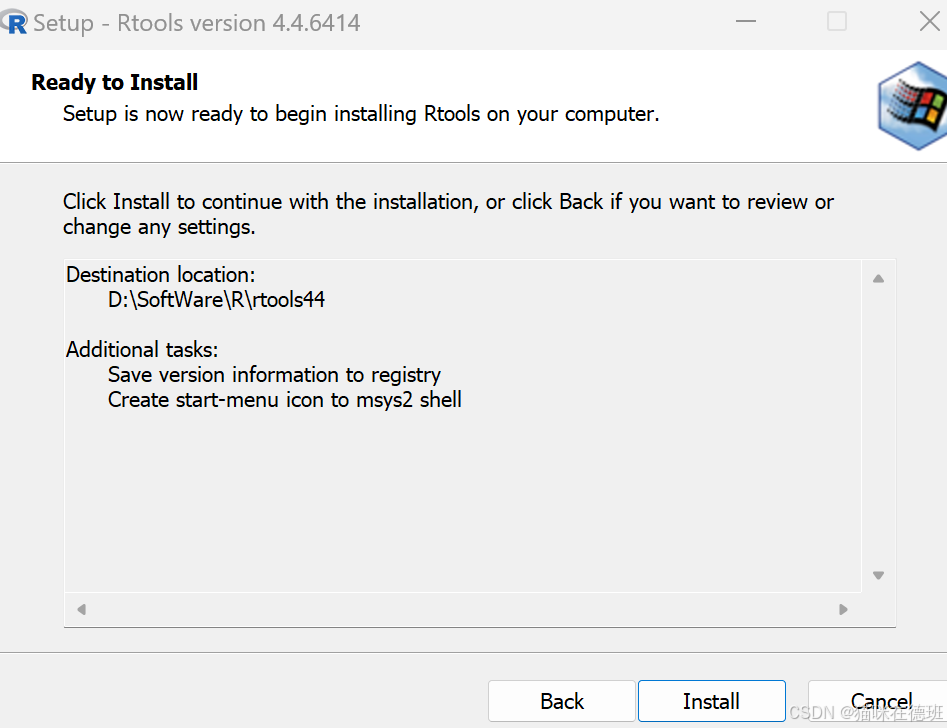Screen dimensions: 947x728
Task: Click the 'Destination location:' label
Action: pos(161,275)
